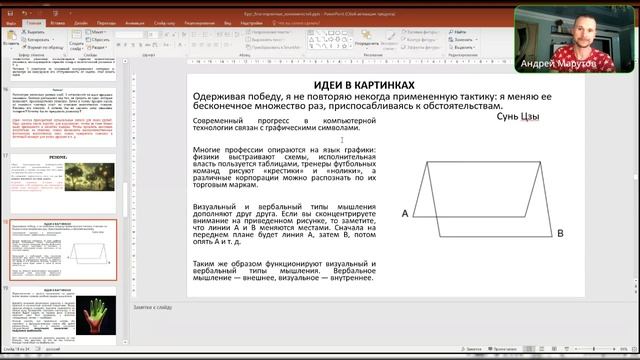Toggle italic formatting in font group
The width and height of the screenshot is (640, 360).
[x=126, y=44]
